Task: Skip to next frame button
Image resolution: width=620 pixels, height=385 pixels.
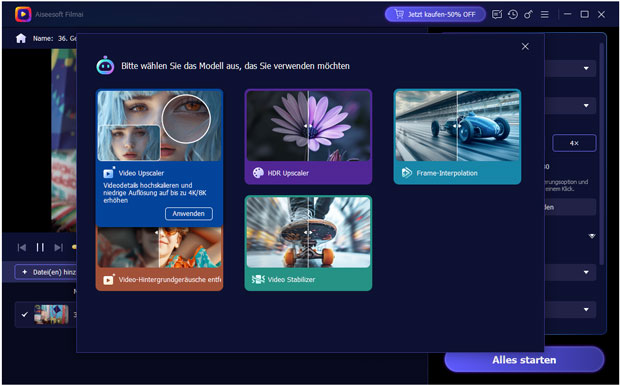Action: tap(59, 247)
